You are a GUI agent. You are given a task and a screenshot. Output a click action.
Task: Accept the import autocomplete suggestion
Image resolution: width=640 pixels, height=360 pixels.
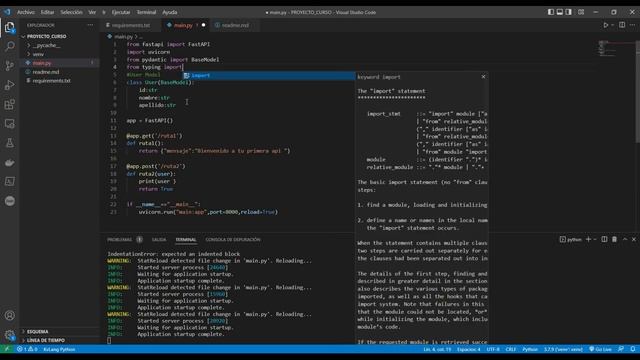point(269,76)
